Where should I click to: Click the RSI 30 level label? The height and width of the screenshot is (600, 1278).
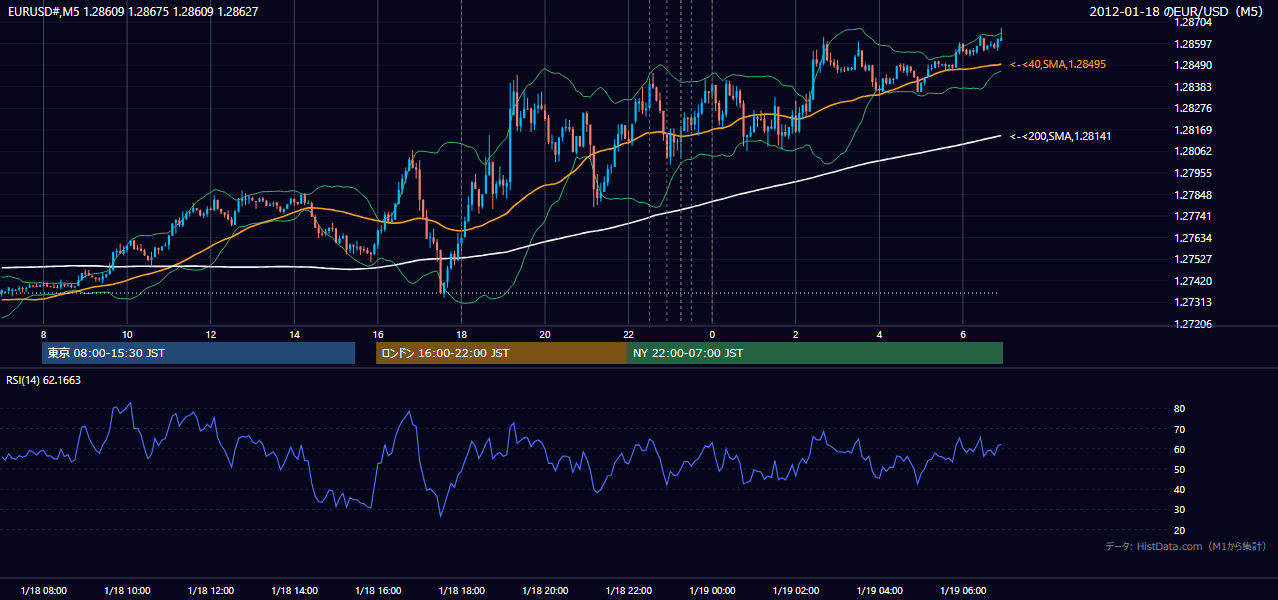point(1180,510)
